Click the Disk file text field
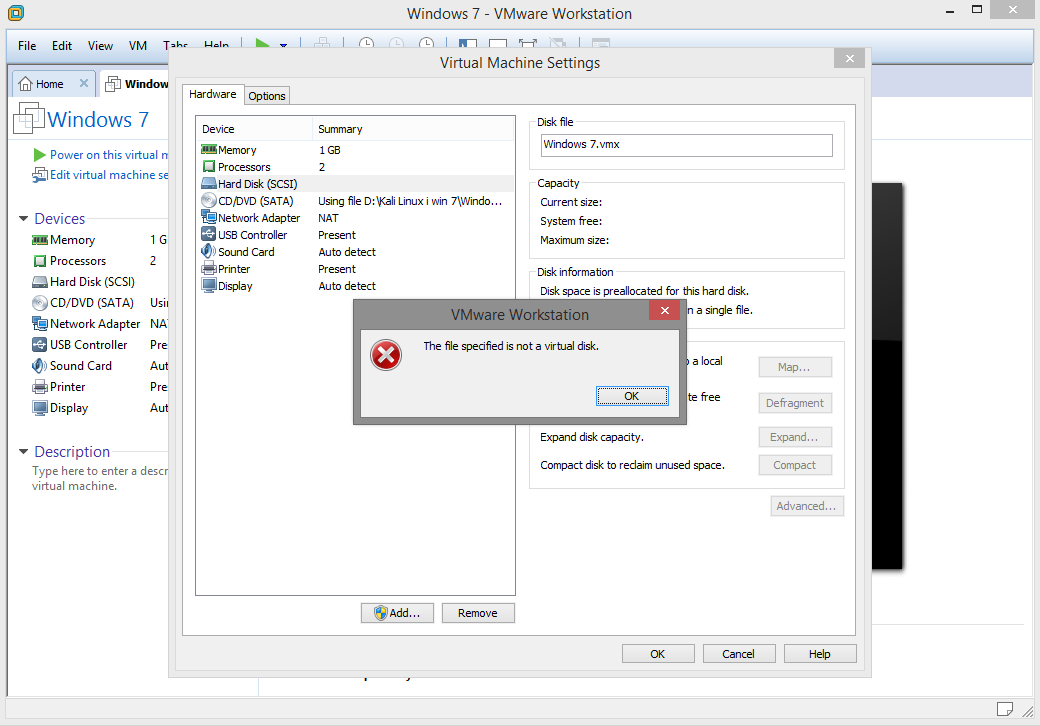The image size is (1040, 726). coord(685,145)
